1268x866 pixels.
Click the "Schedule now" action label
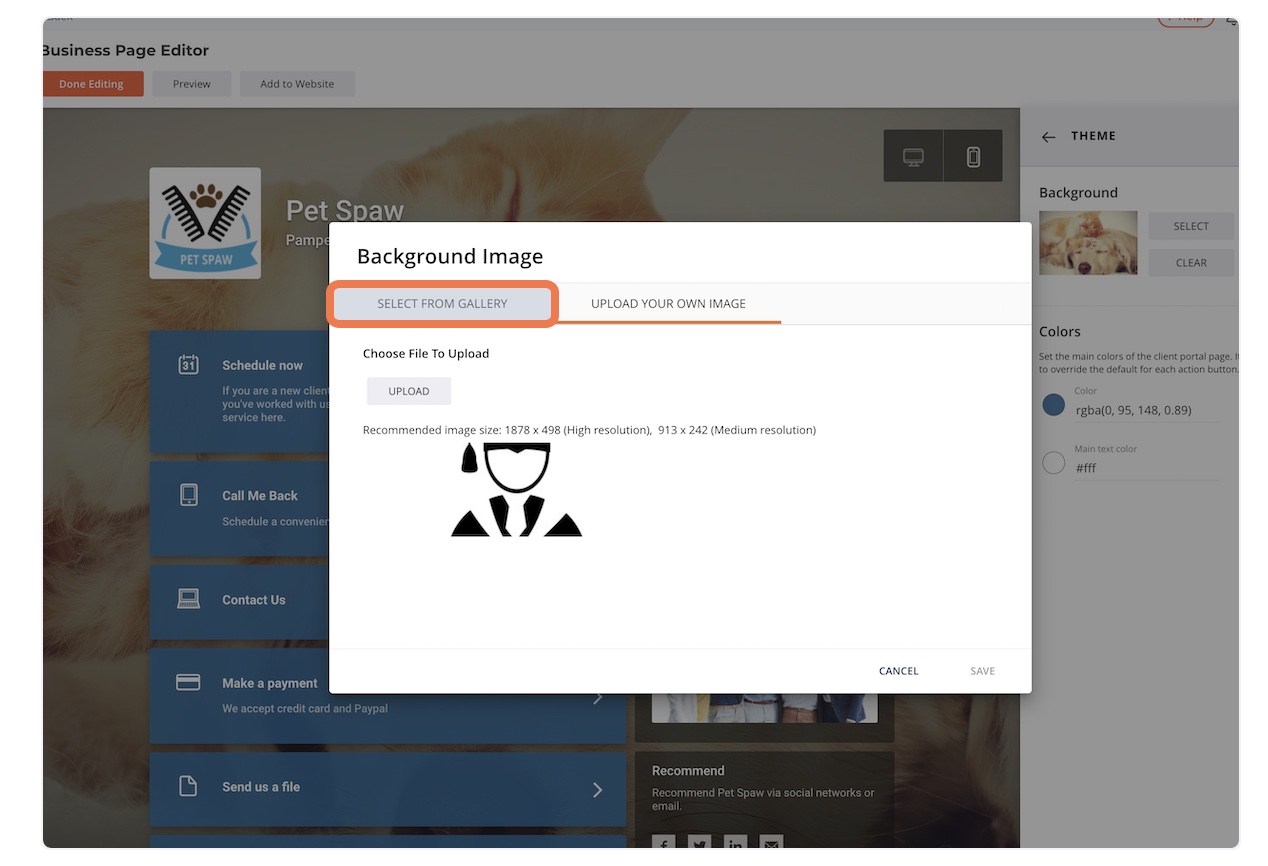click(262, 366)
